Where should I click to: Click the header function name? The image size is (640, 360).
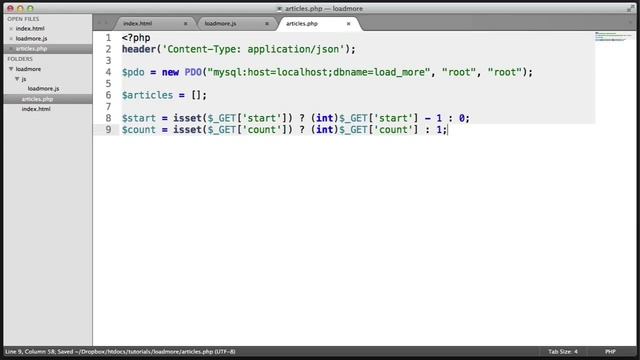[x=139, y=49]
